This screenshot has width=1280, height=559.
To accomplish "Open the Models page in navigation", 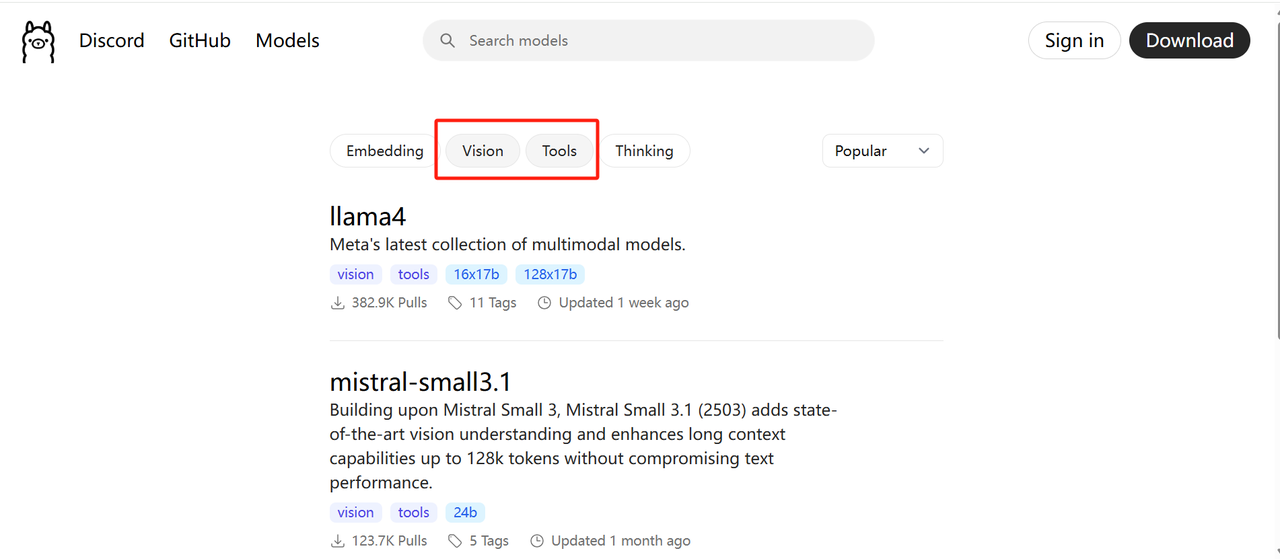I will (288, 41).
